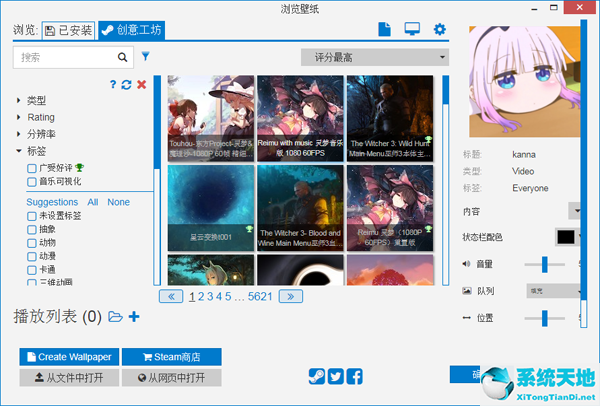
Task: Click the filter funnel icon beside search
Action: tap(146, 57)
